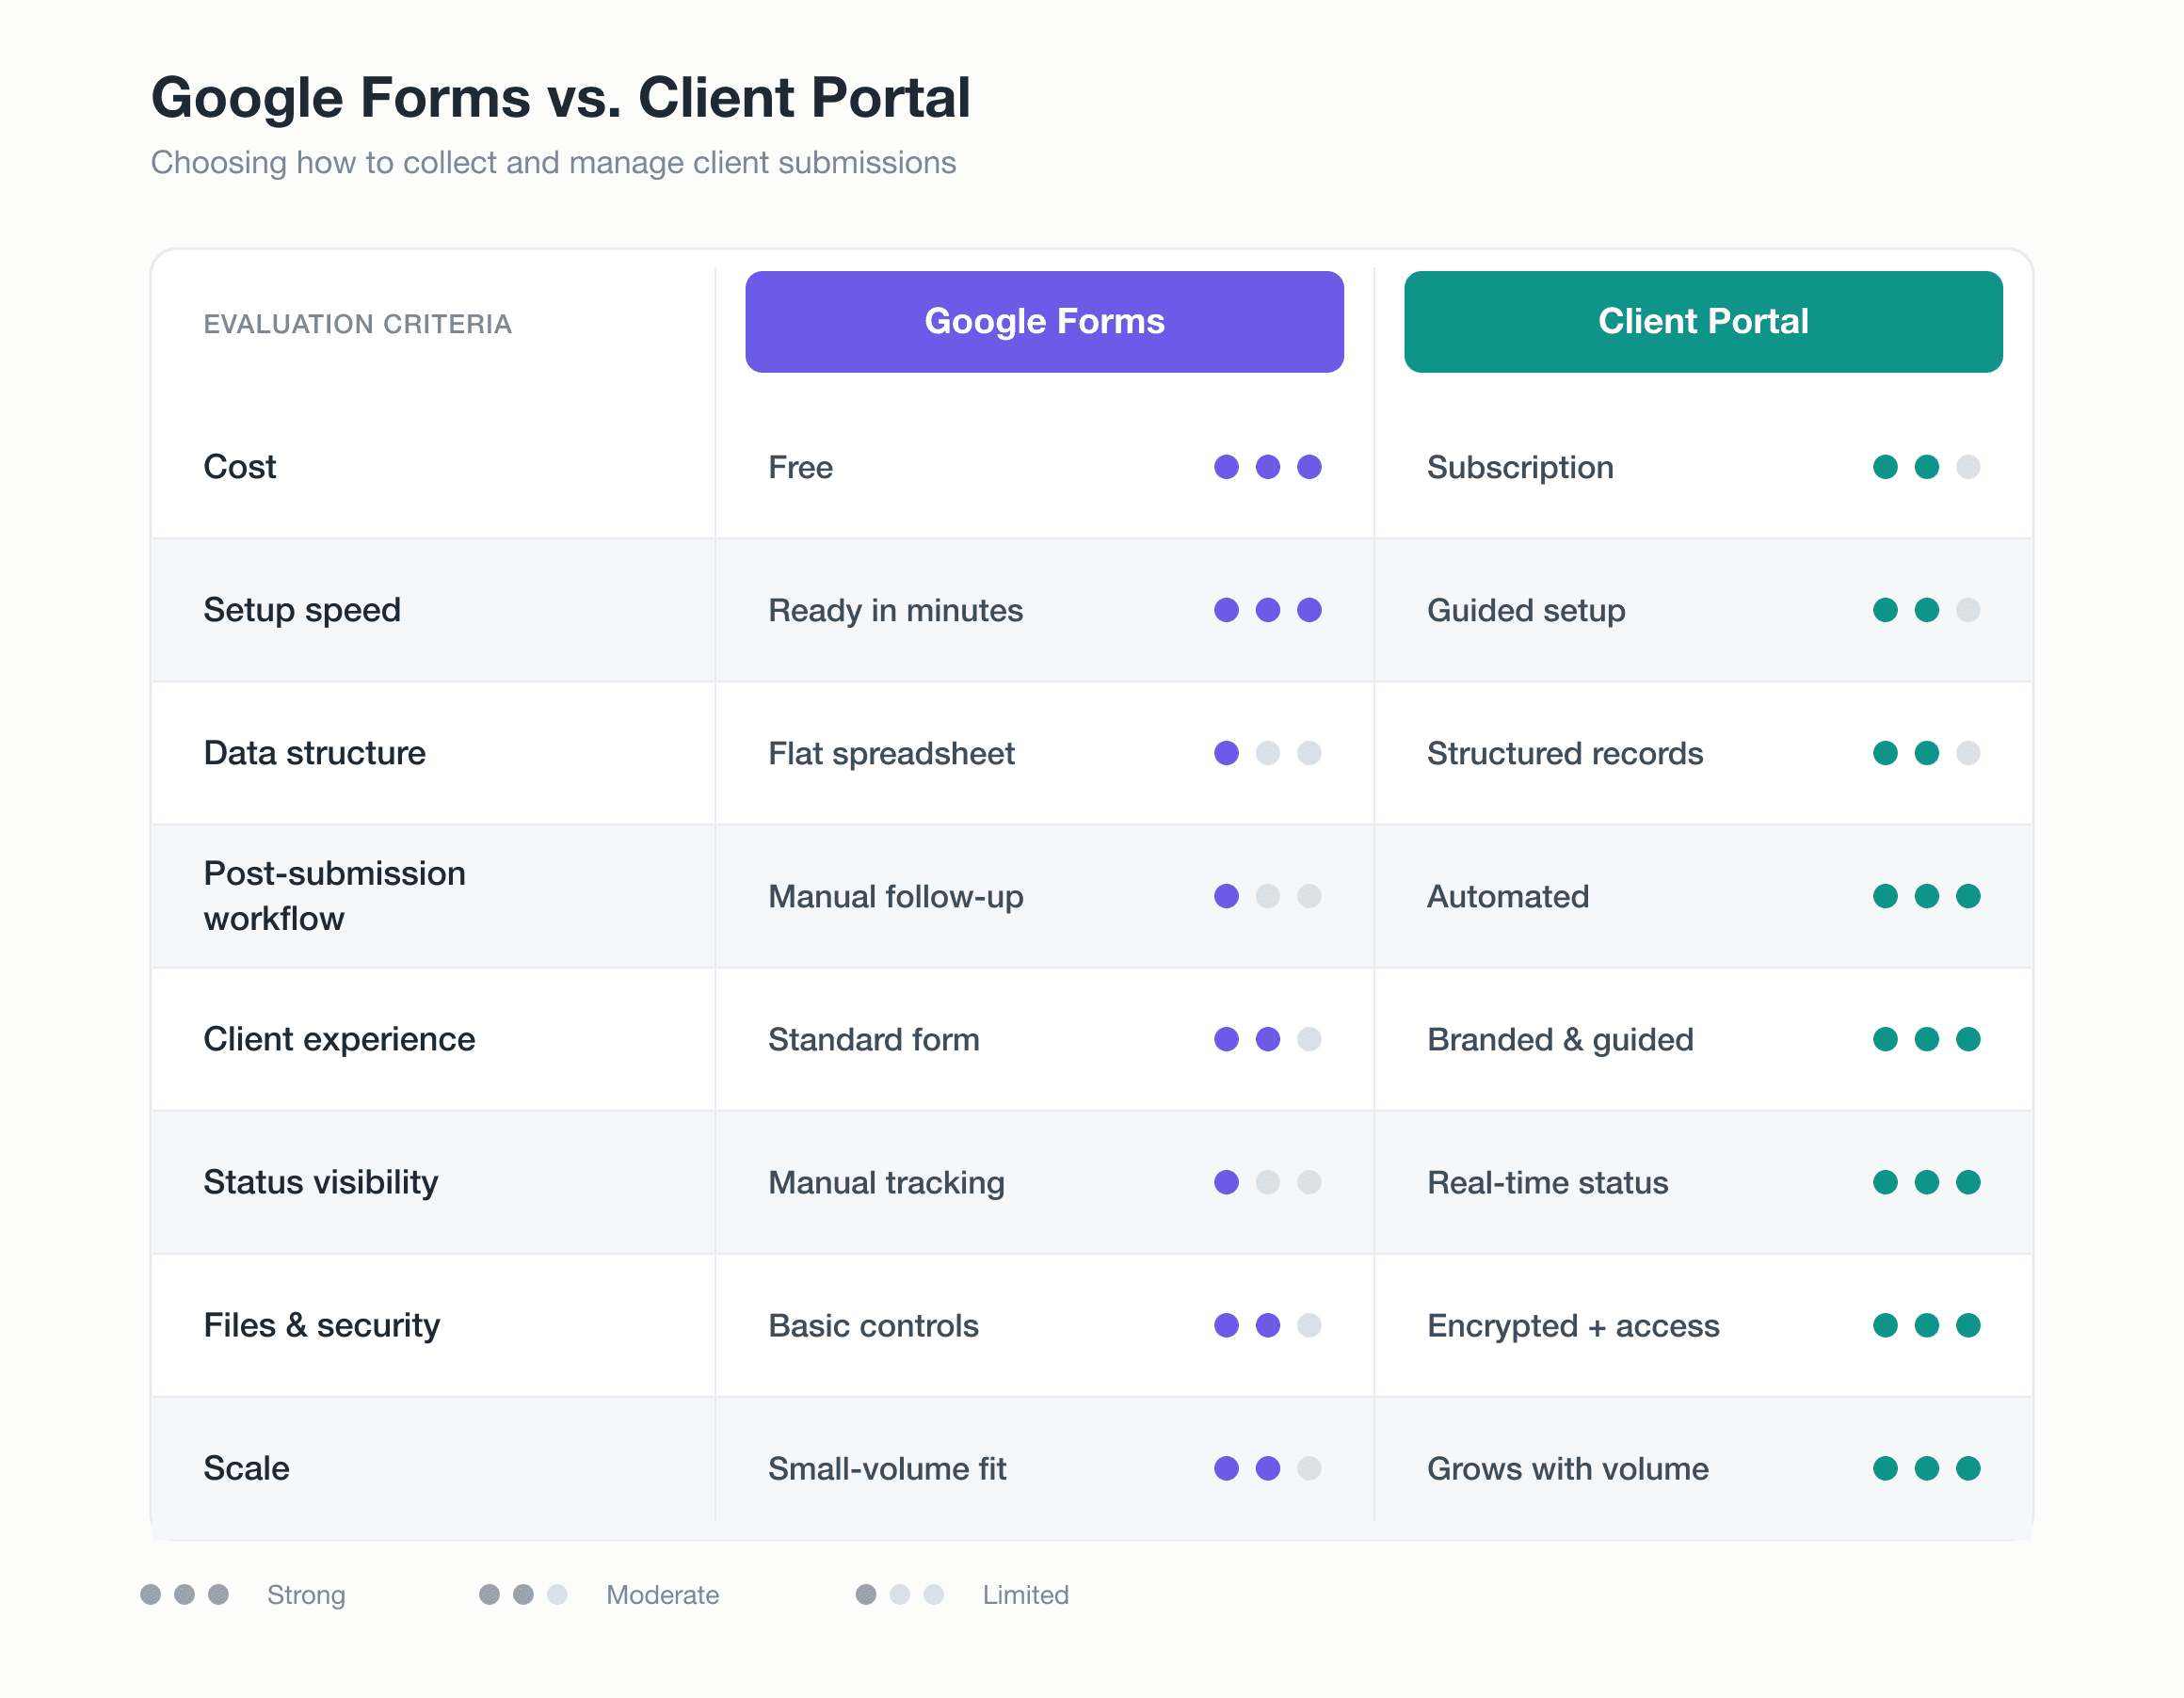Click the 'Post-submission workflow' criterion label

click(335, 896)
